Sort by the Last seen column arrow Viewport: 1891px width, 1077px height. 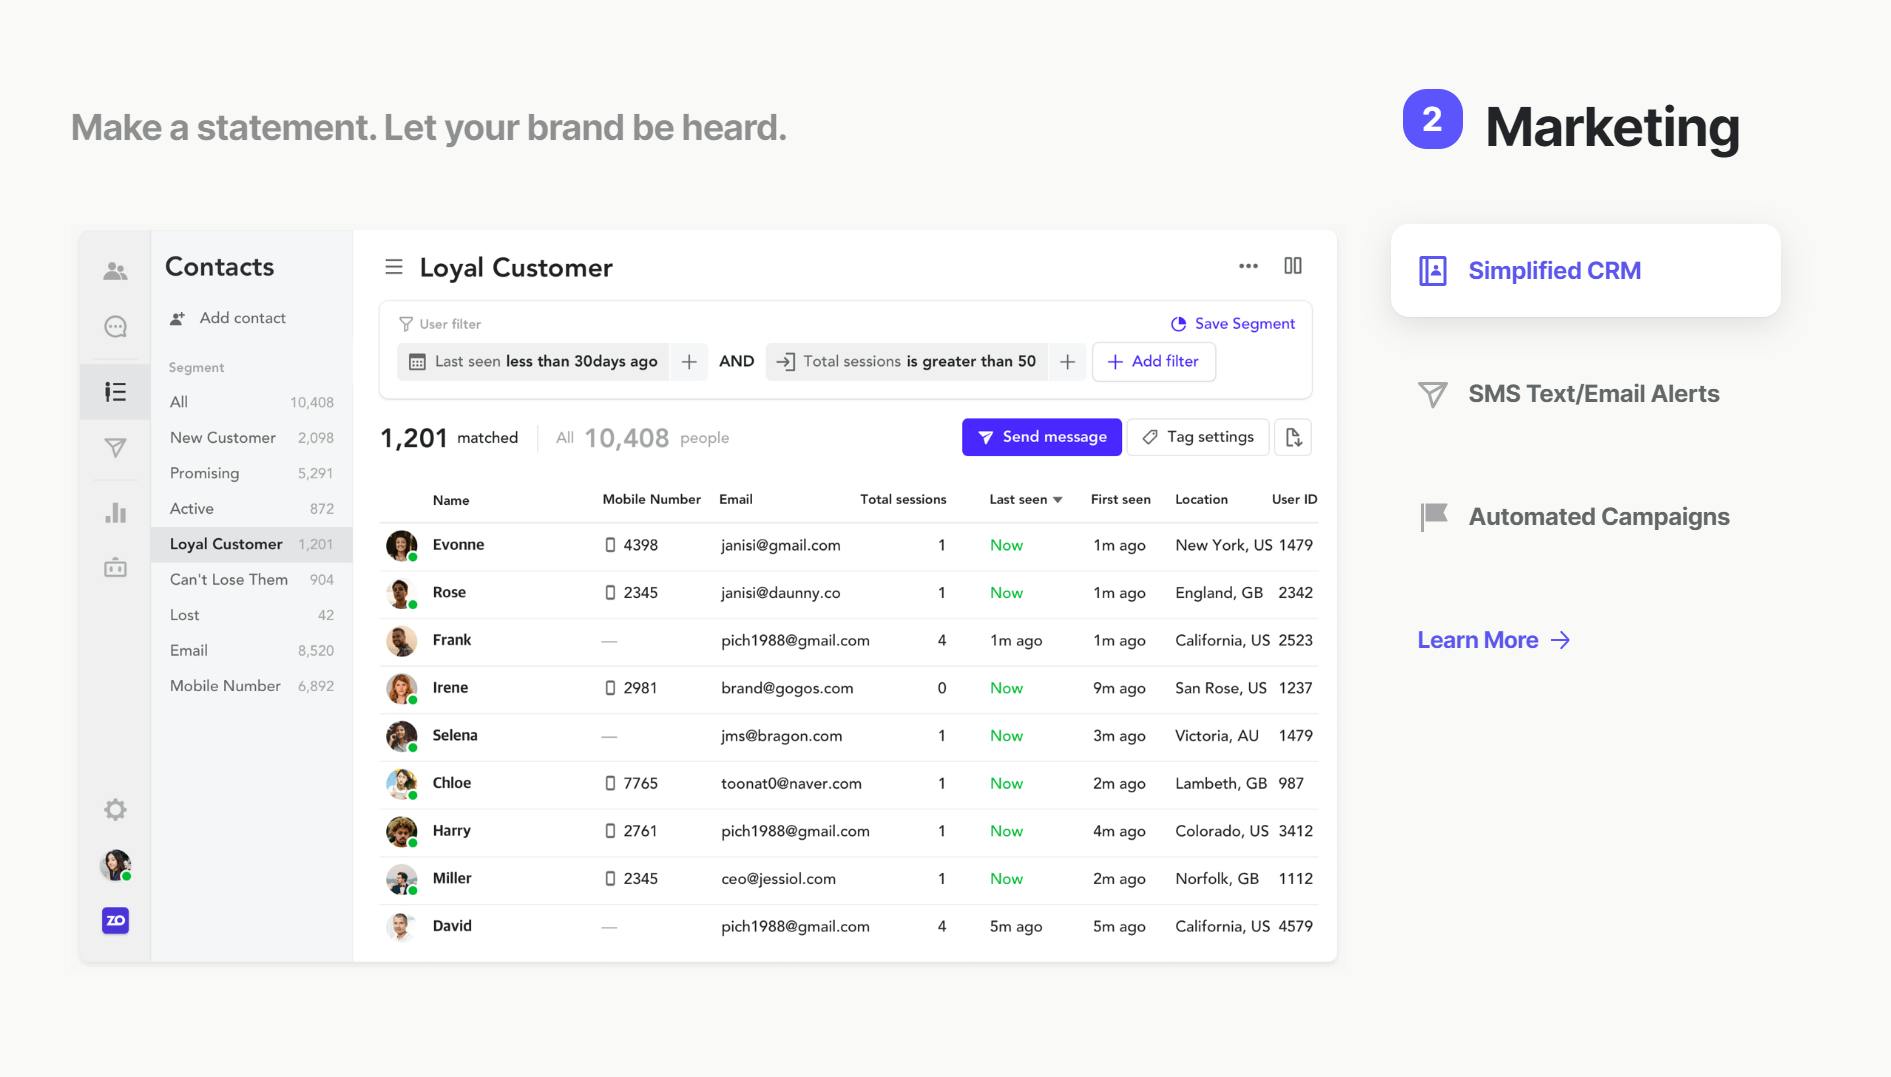(x=1057, y=500)
